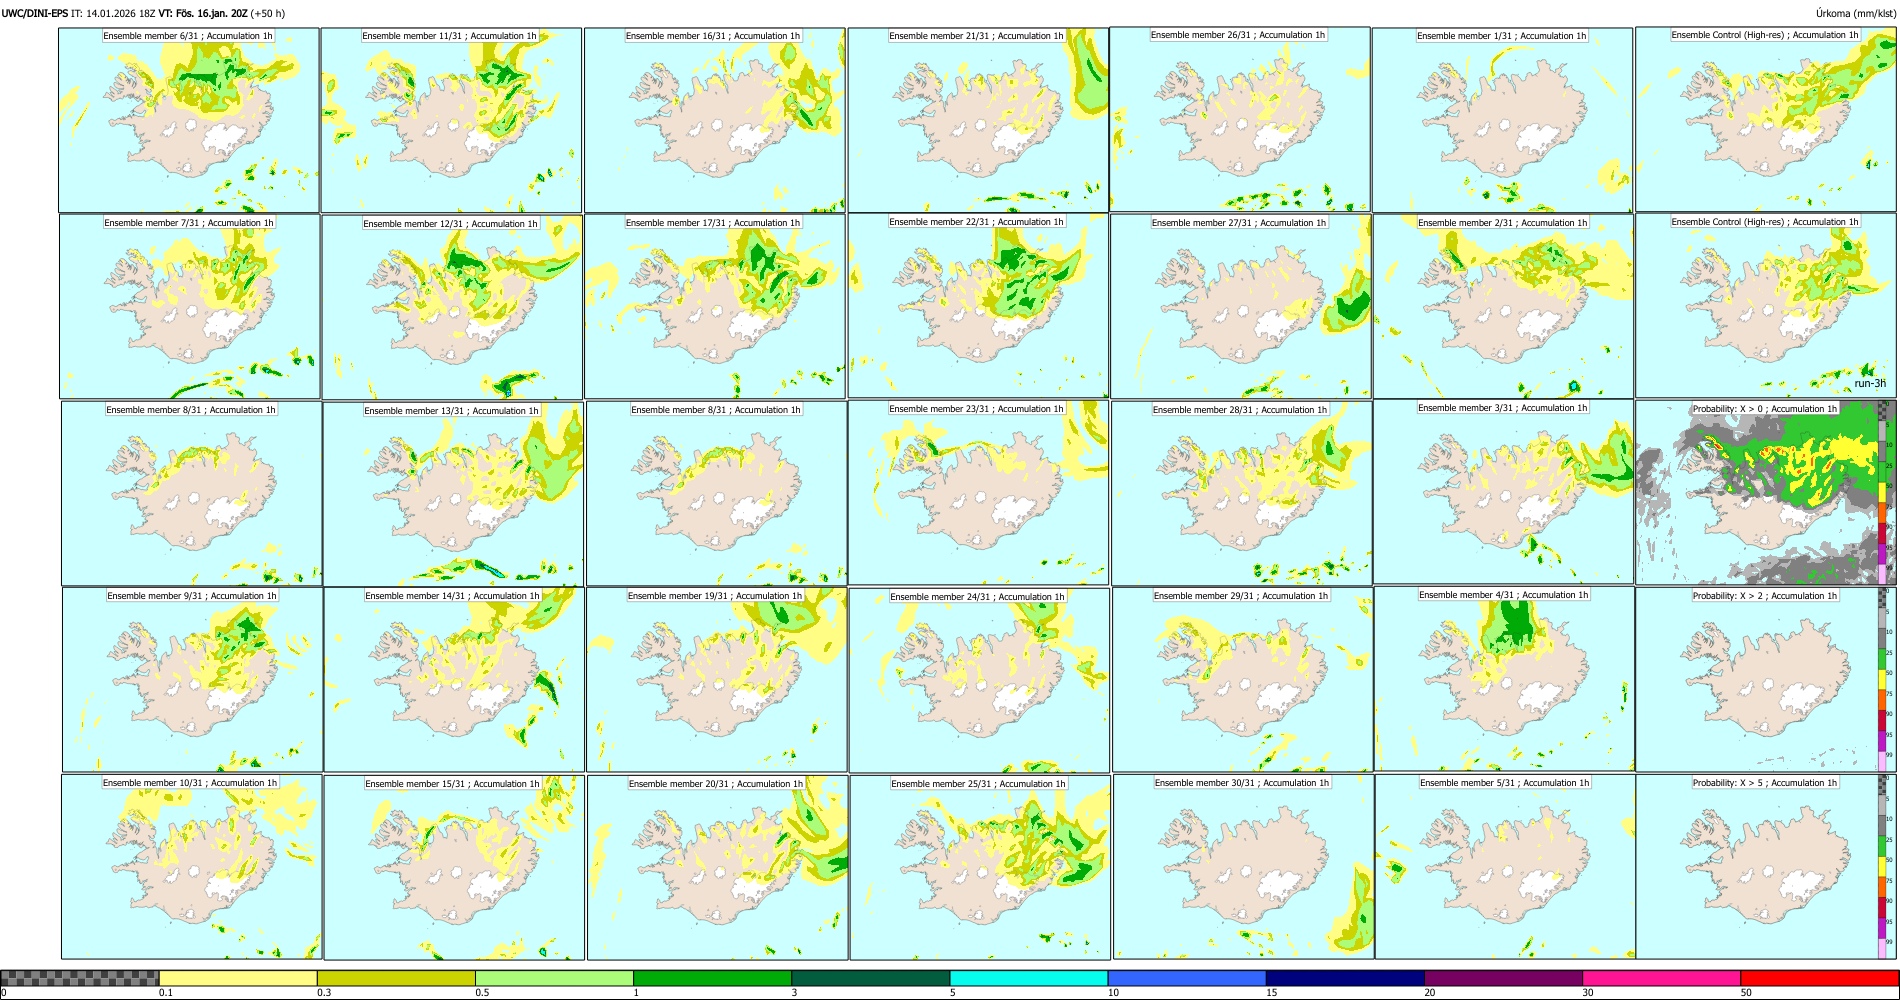Select the Ensemble member 26/31 map
Image resolution: width=1900 pixels, height=1000 pixels.
click(x=1240, y=119)
